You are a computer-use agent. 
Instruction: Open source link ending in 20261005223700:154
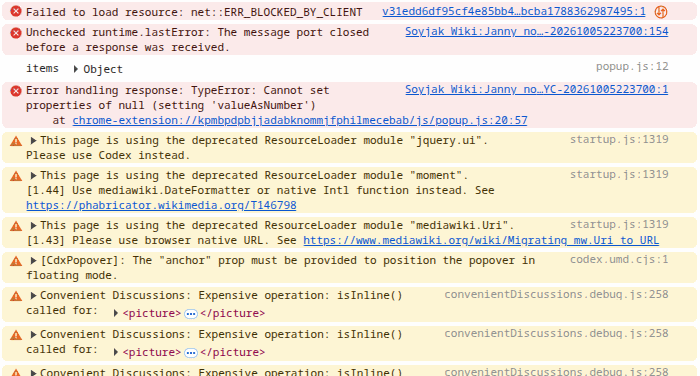coord(537,31)
